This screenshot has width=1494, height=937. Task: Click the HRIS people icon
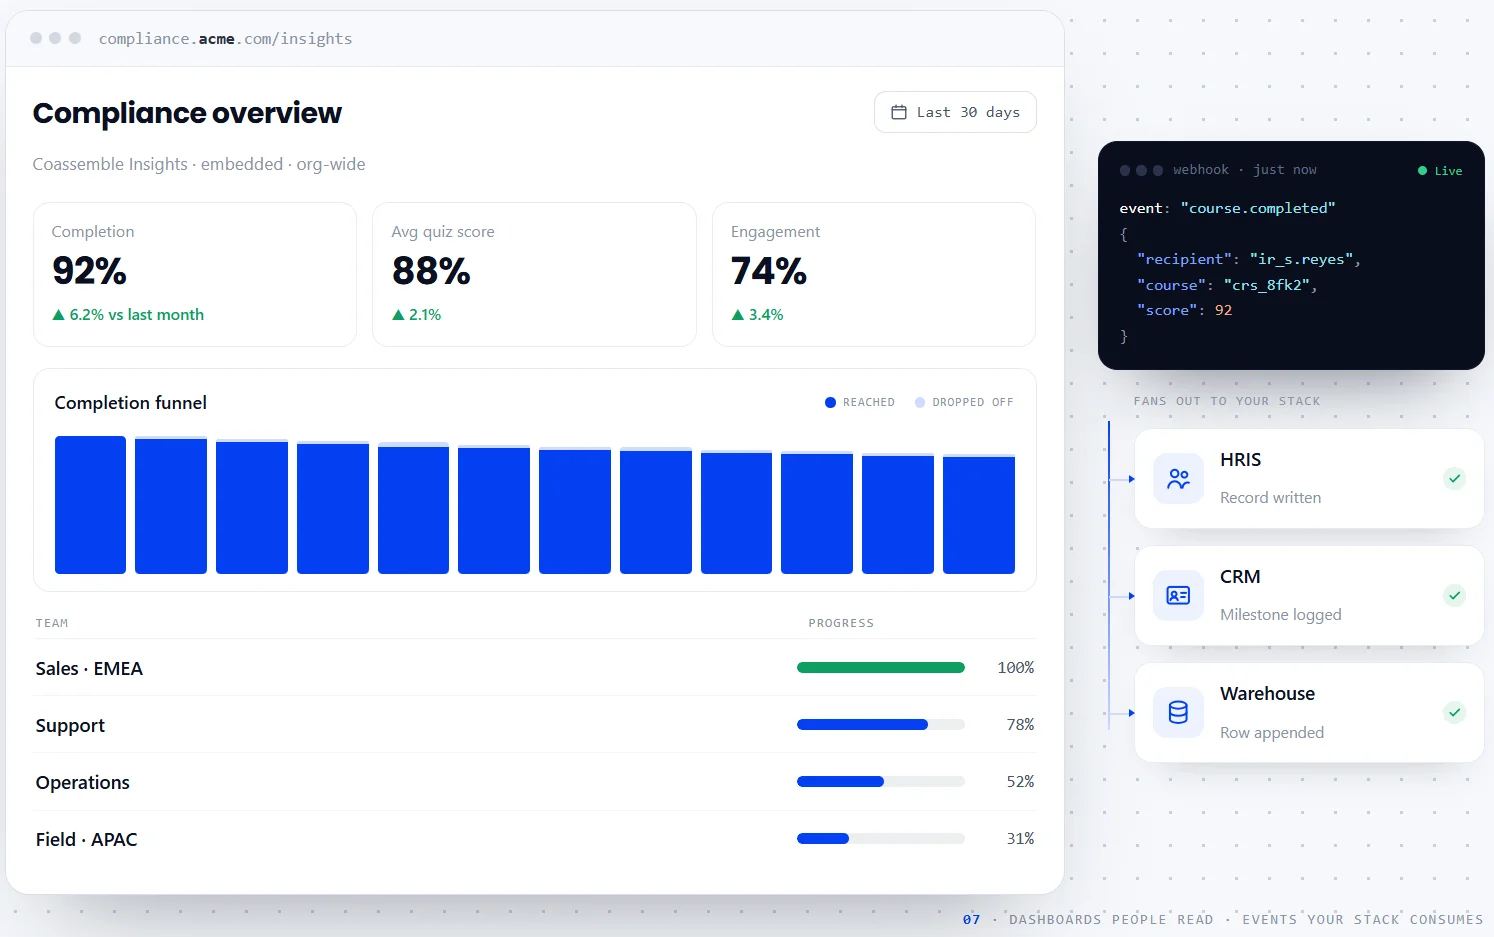click(x=1178, y=479)
